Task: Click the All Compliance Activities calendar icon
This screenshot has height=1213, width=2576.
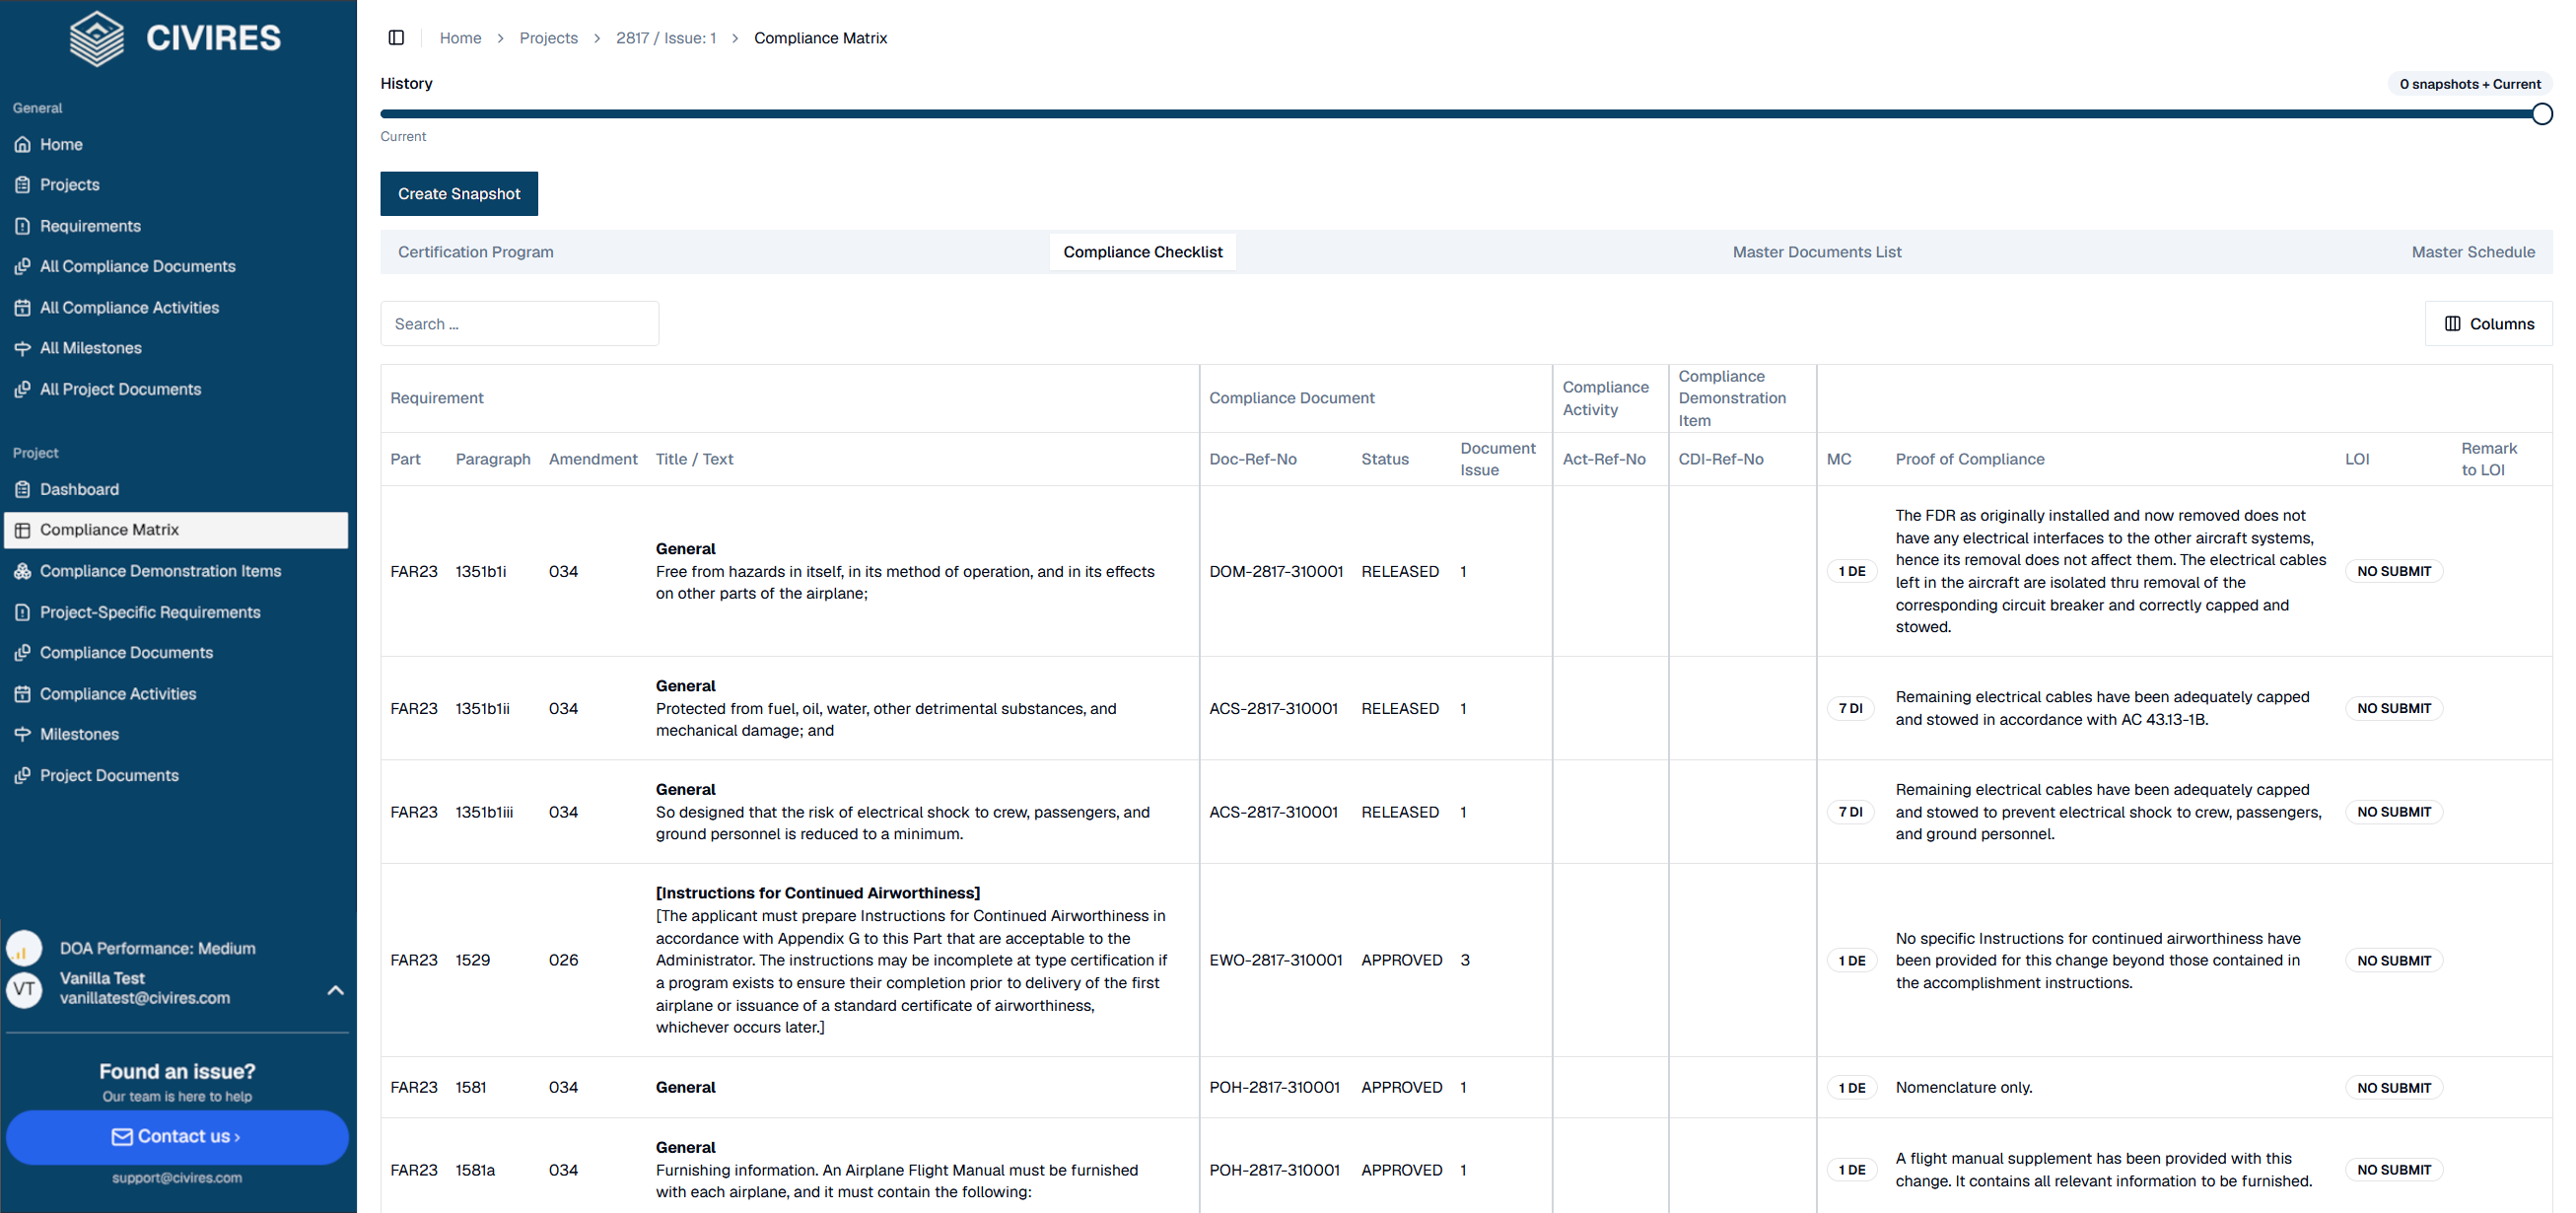Action: point(22,308)
